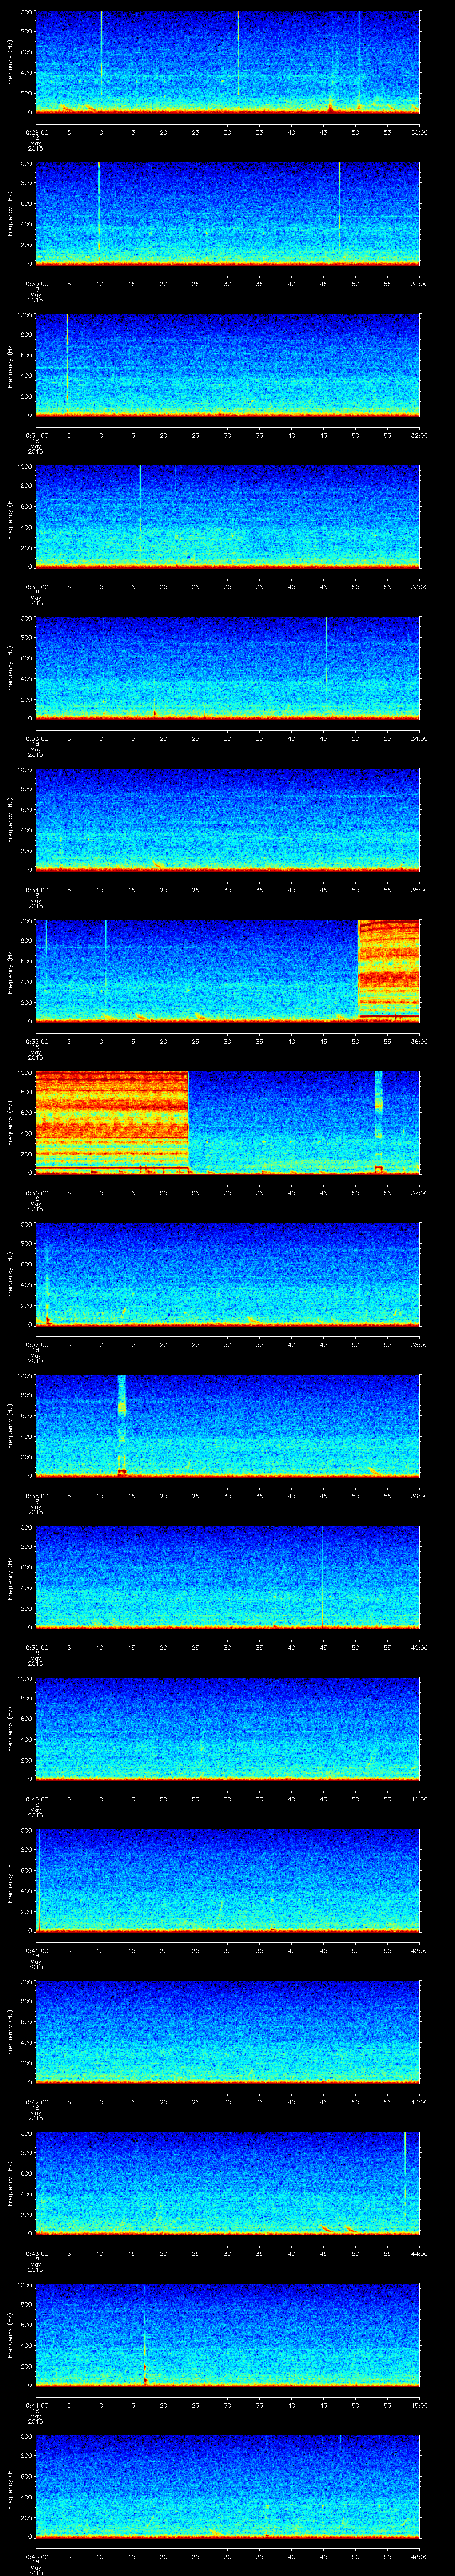Open the spectrogram panel starting at 0:44:00

tap(227, 2335)
